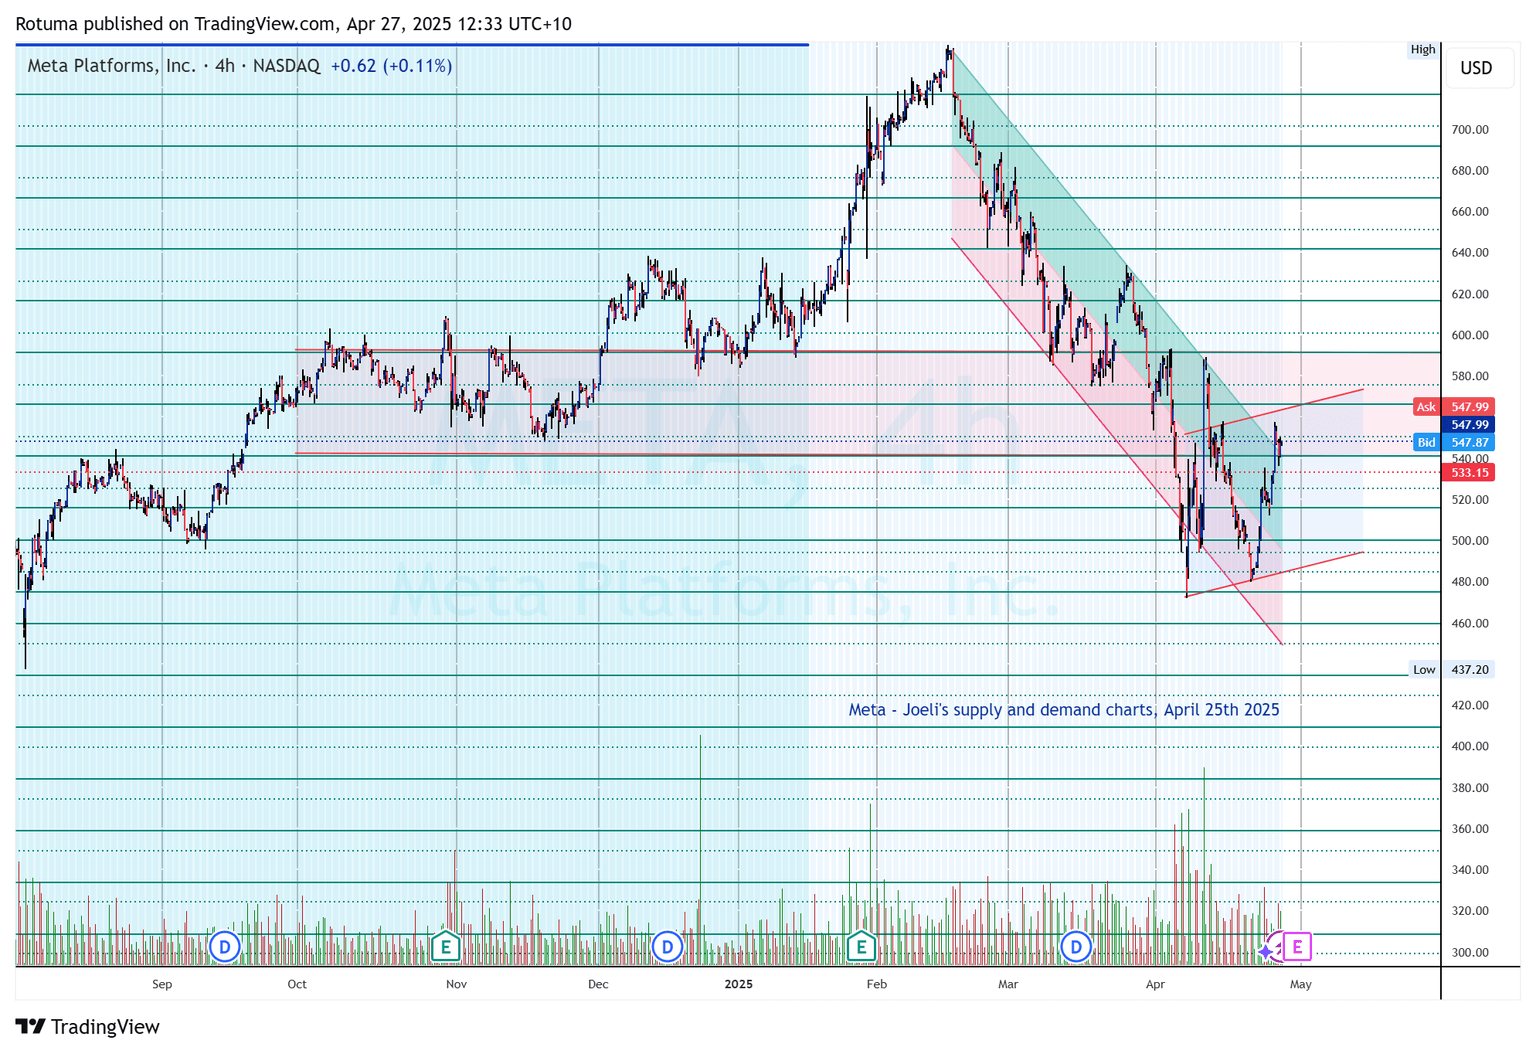Click the 2025 label on the time axis
Screen dimensions: 1536x1054
(738, 984)
